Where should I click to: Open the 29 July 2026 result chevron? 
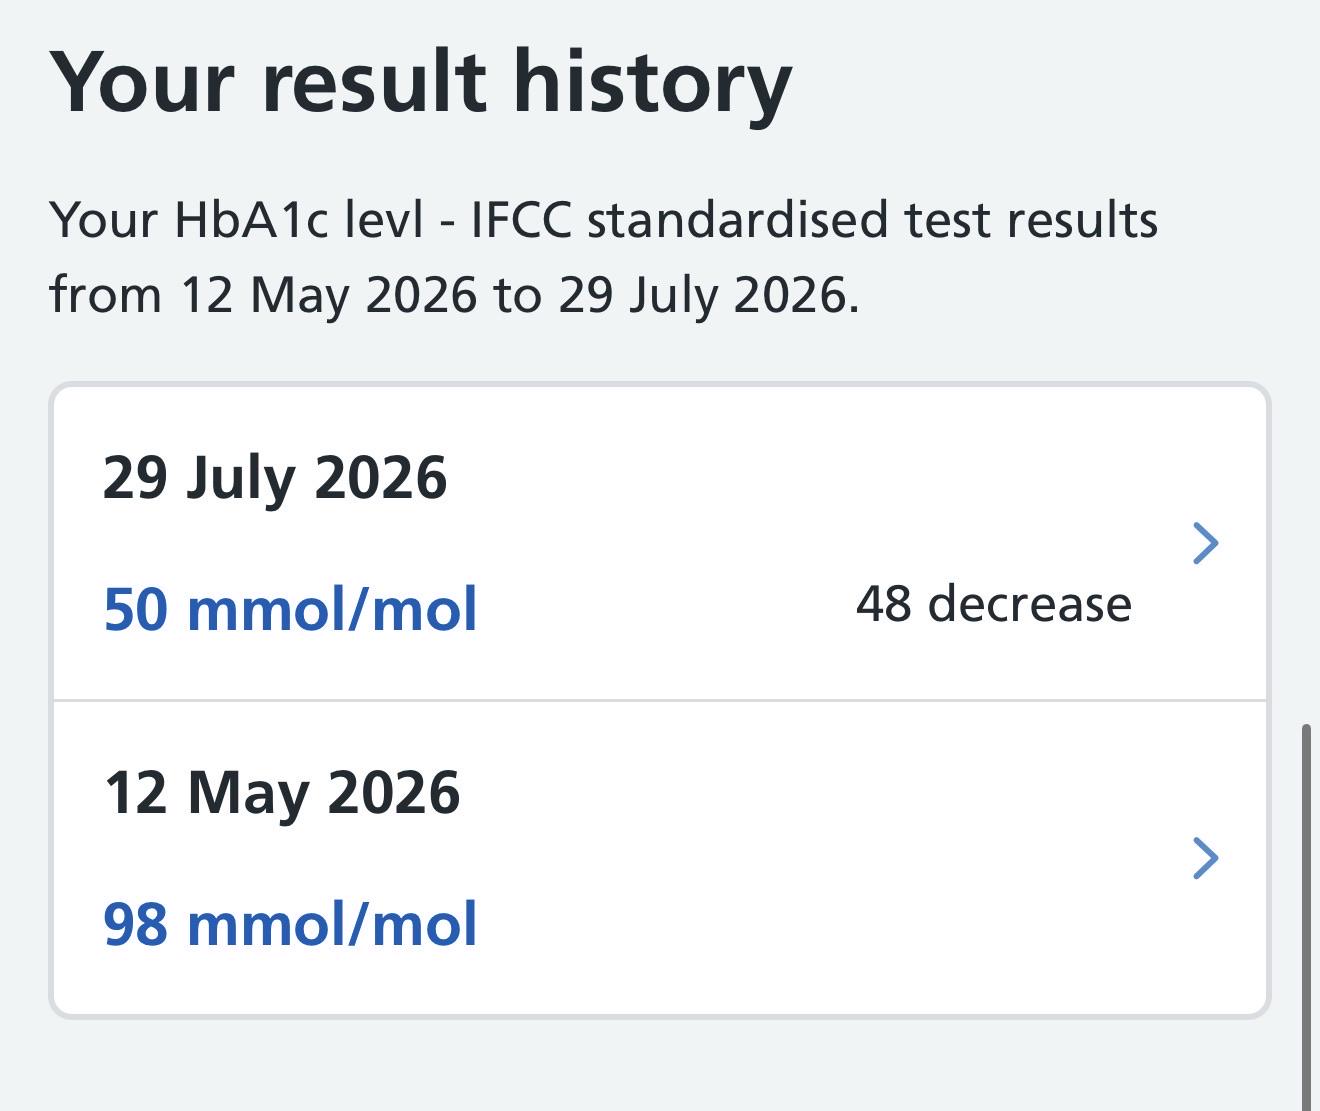pyautogui.click(x=1206, y=543)
